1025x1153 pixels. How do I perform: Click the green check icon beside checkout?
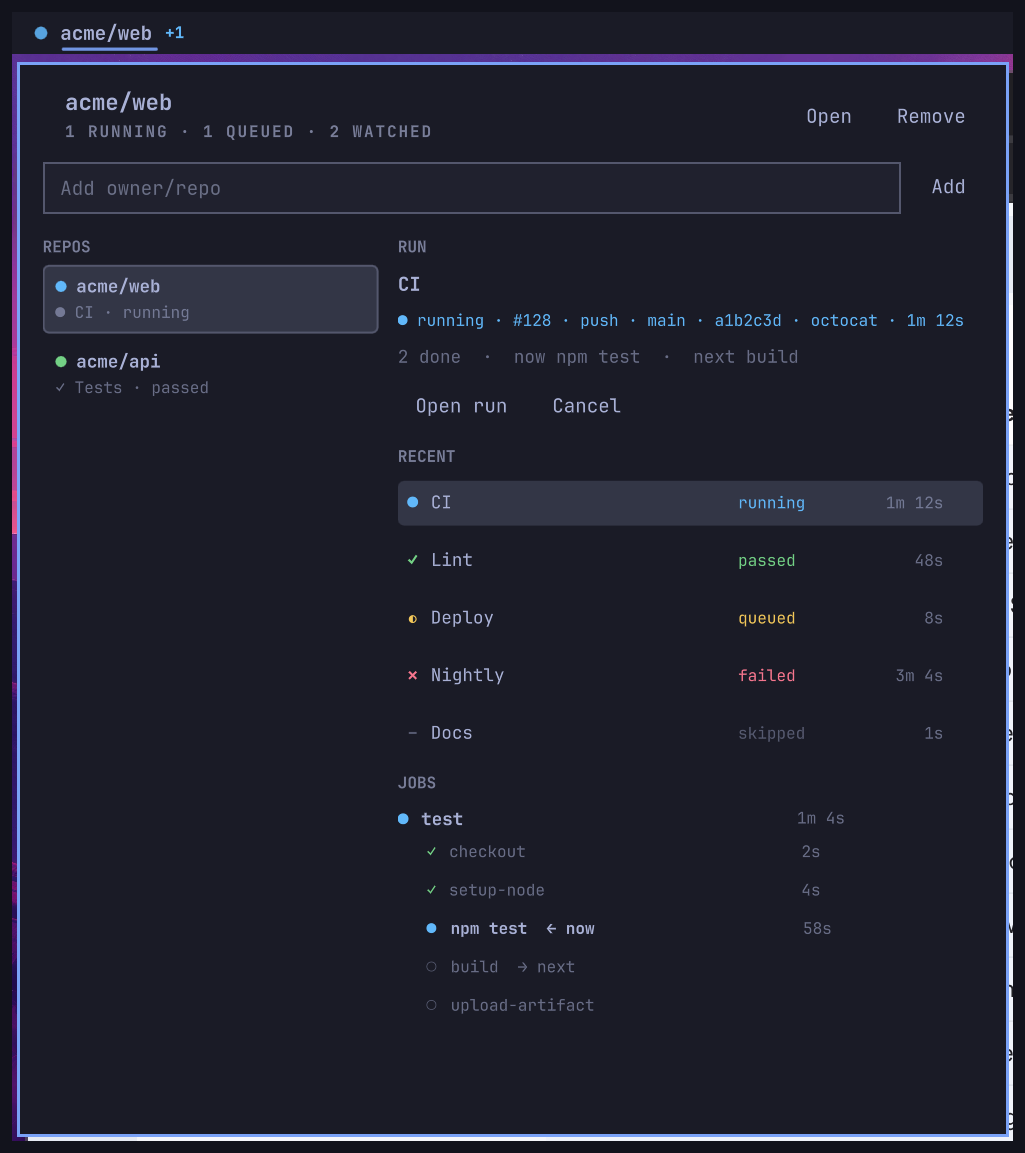click(x=432, y=852)
